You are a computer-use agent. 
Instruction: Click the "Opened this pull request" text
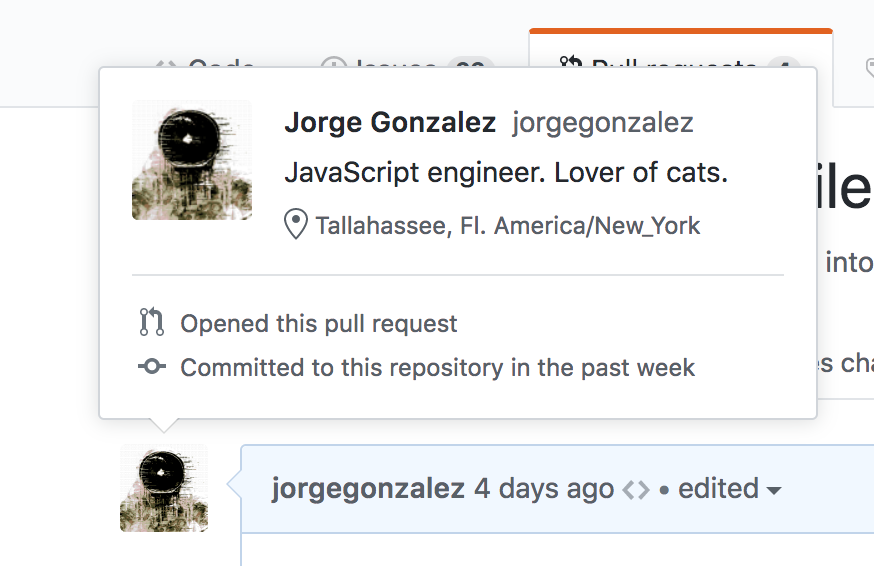pyautogui.click(x=319, y=324)
